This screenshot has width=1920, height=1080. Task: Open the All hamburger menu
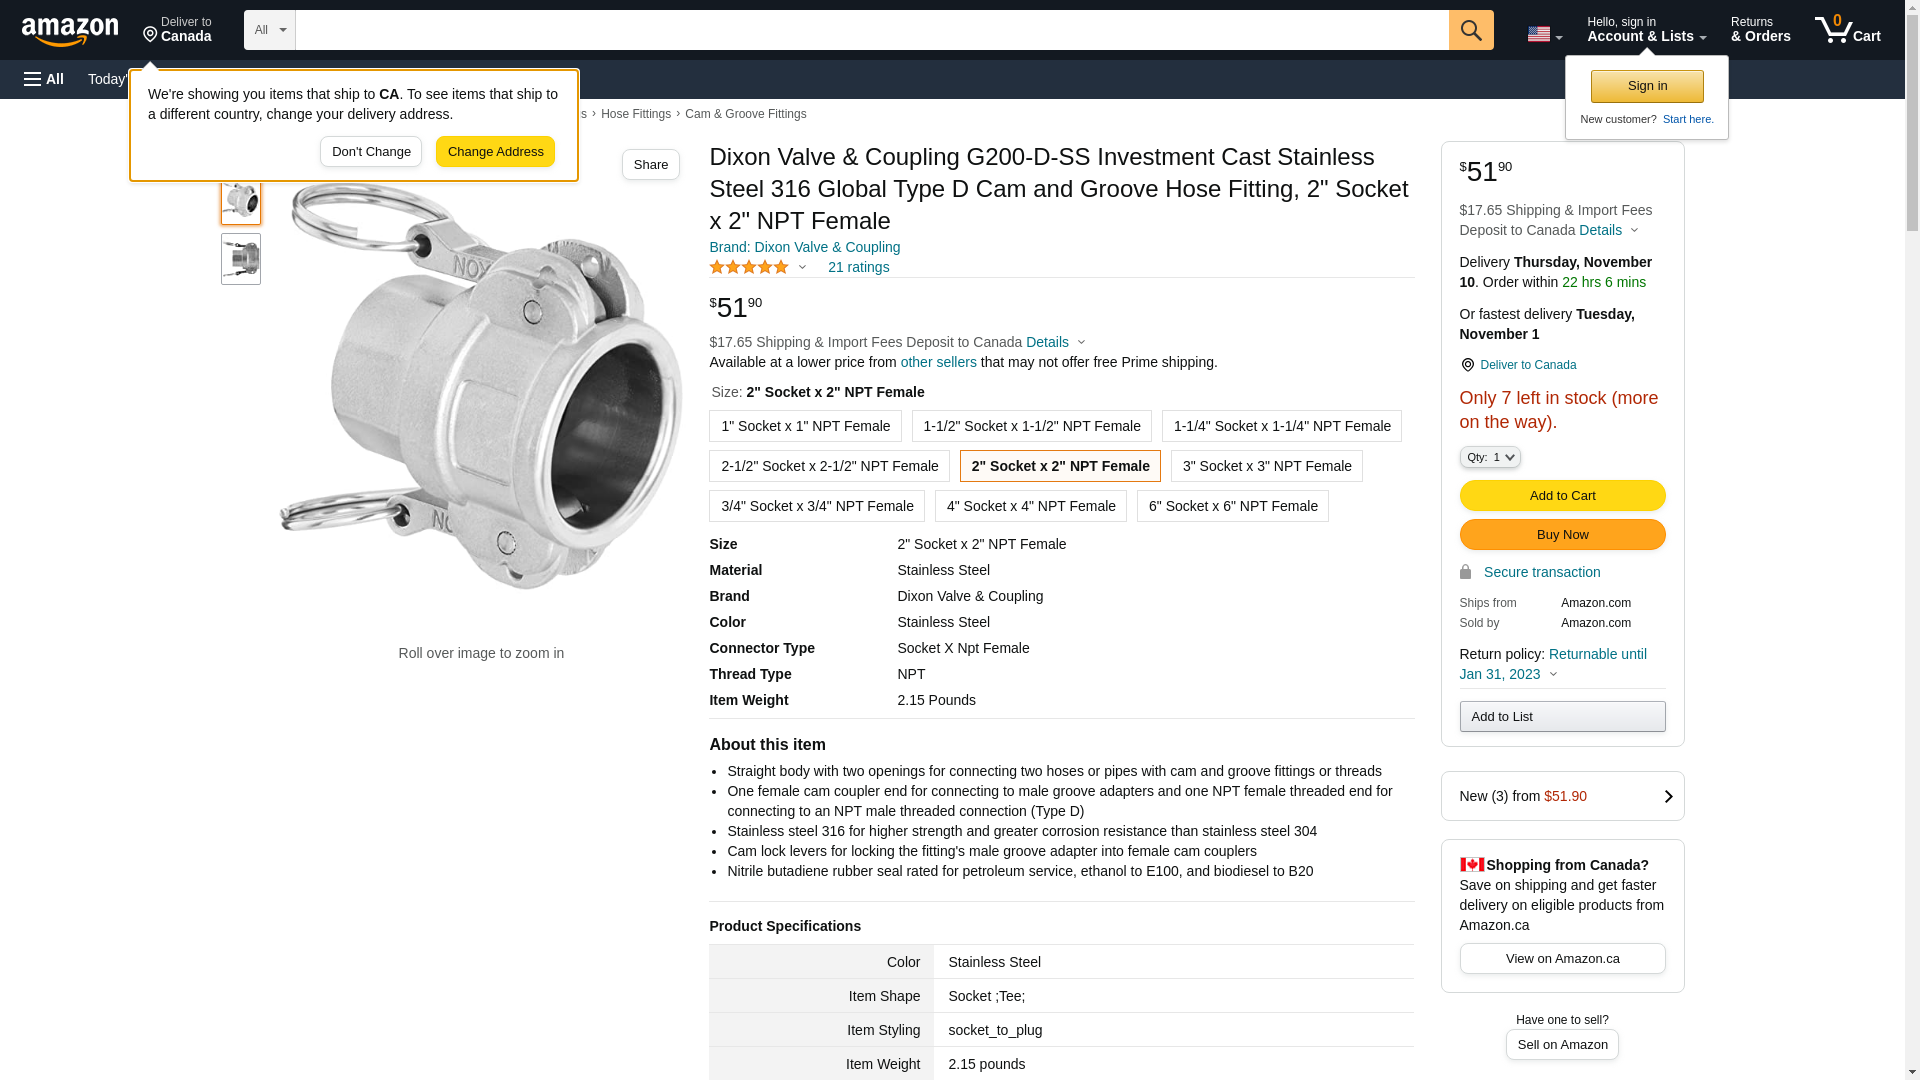[x=44, y=79]
